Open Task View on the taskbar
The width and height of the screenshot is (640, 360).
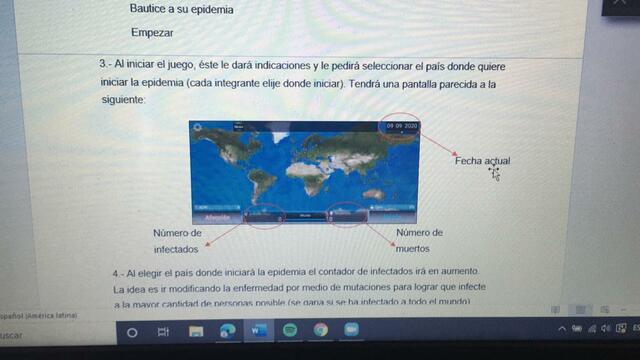coord(163,332)
